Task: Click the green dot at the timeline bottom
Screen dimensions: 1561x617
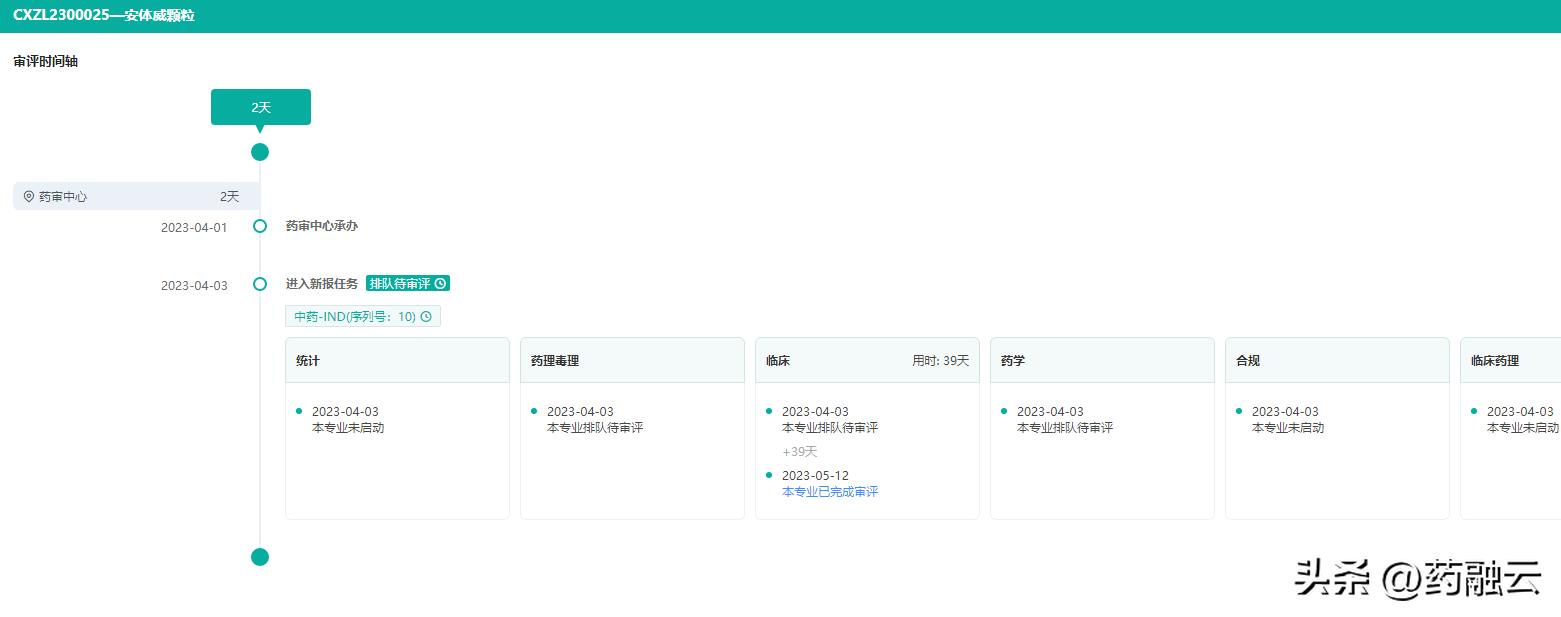Action: (260, 557)
